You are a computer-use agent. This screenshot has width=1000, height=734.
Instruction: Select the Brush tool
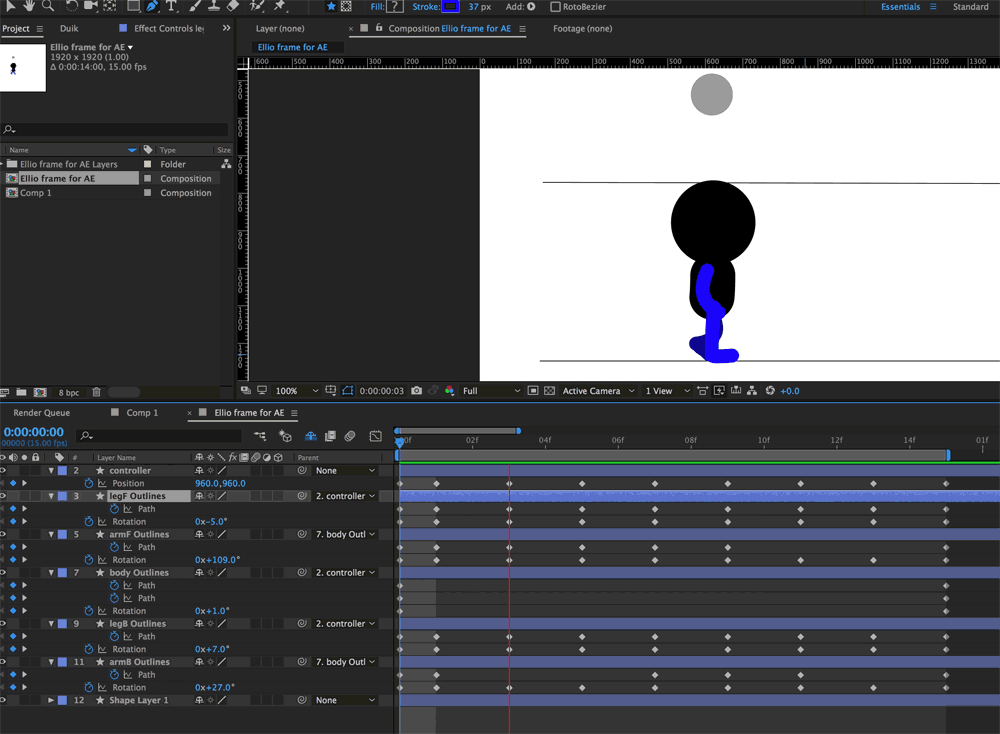point(193,8)
